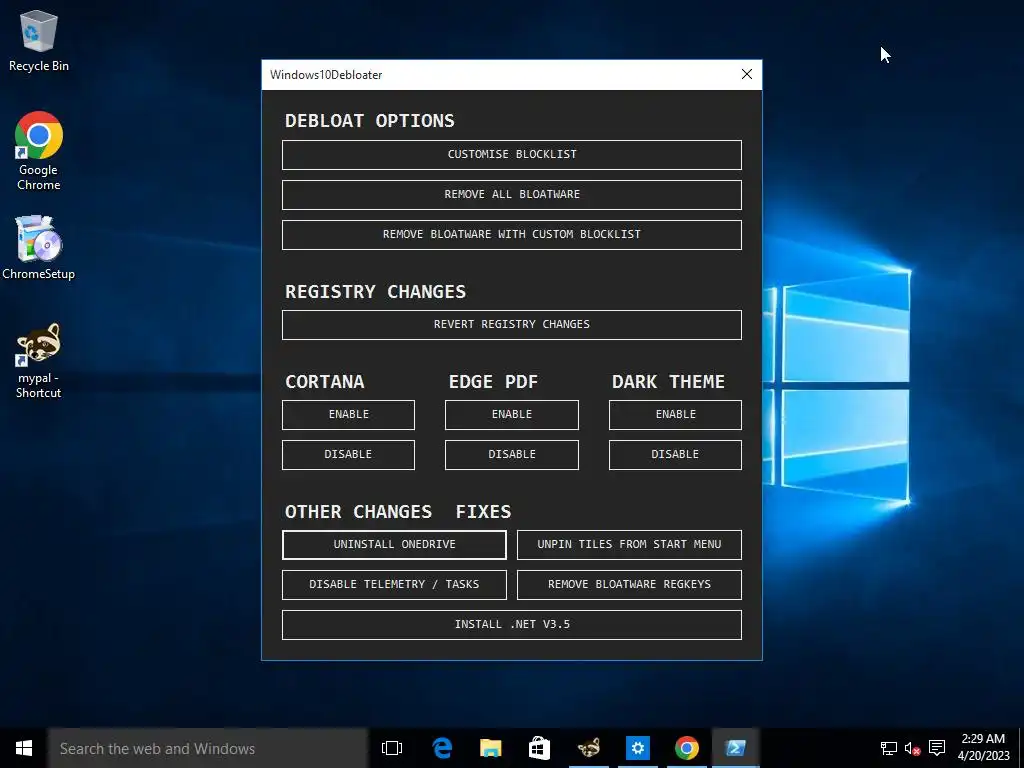
Task: Open the Settings gear in the taskbar
Action: point(637,748)
